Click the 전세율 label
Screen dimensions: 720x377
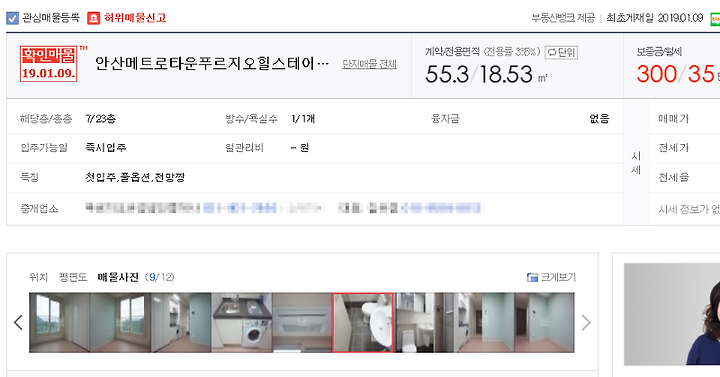tap(674, 177)
